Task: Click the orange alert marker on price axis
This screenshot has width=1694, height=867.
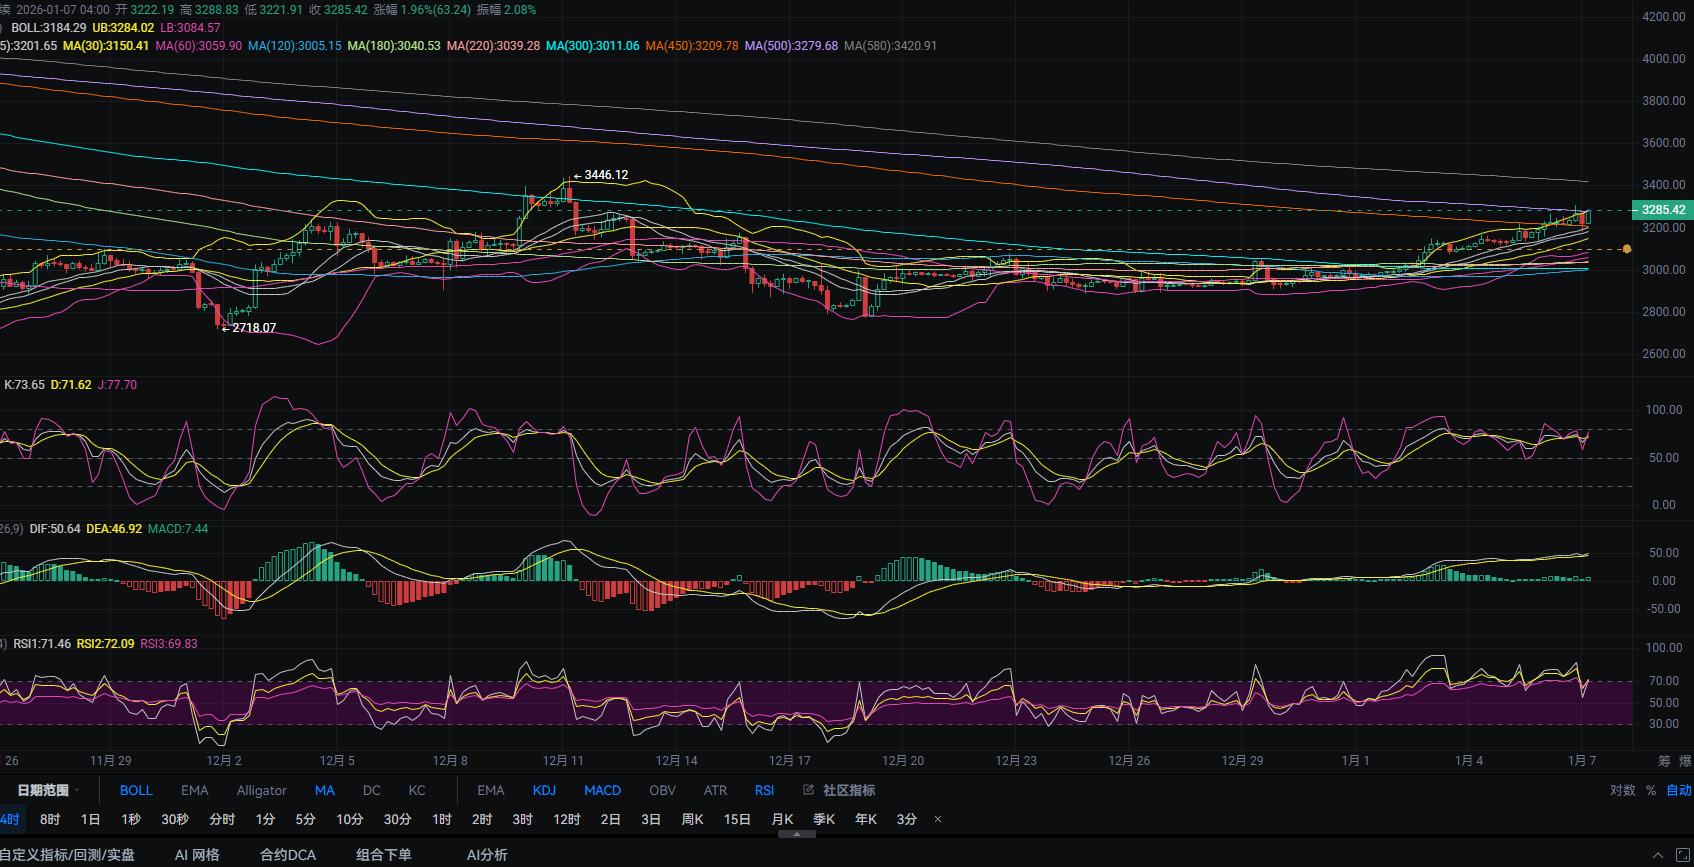Action: pos(1627,249)
